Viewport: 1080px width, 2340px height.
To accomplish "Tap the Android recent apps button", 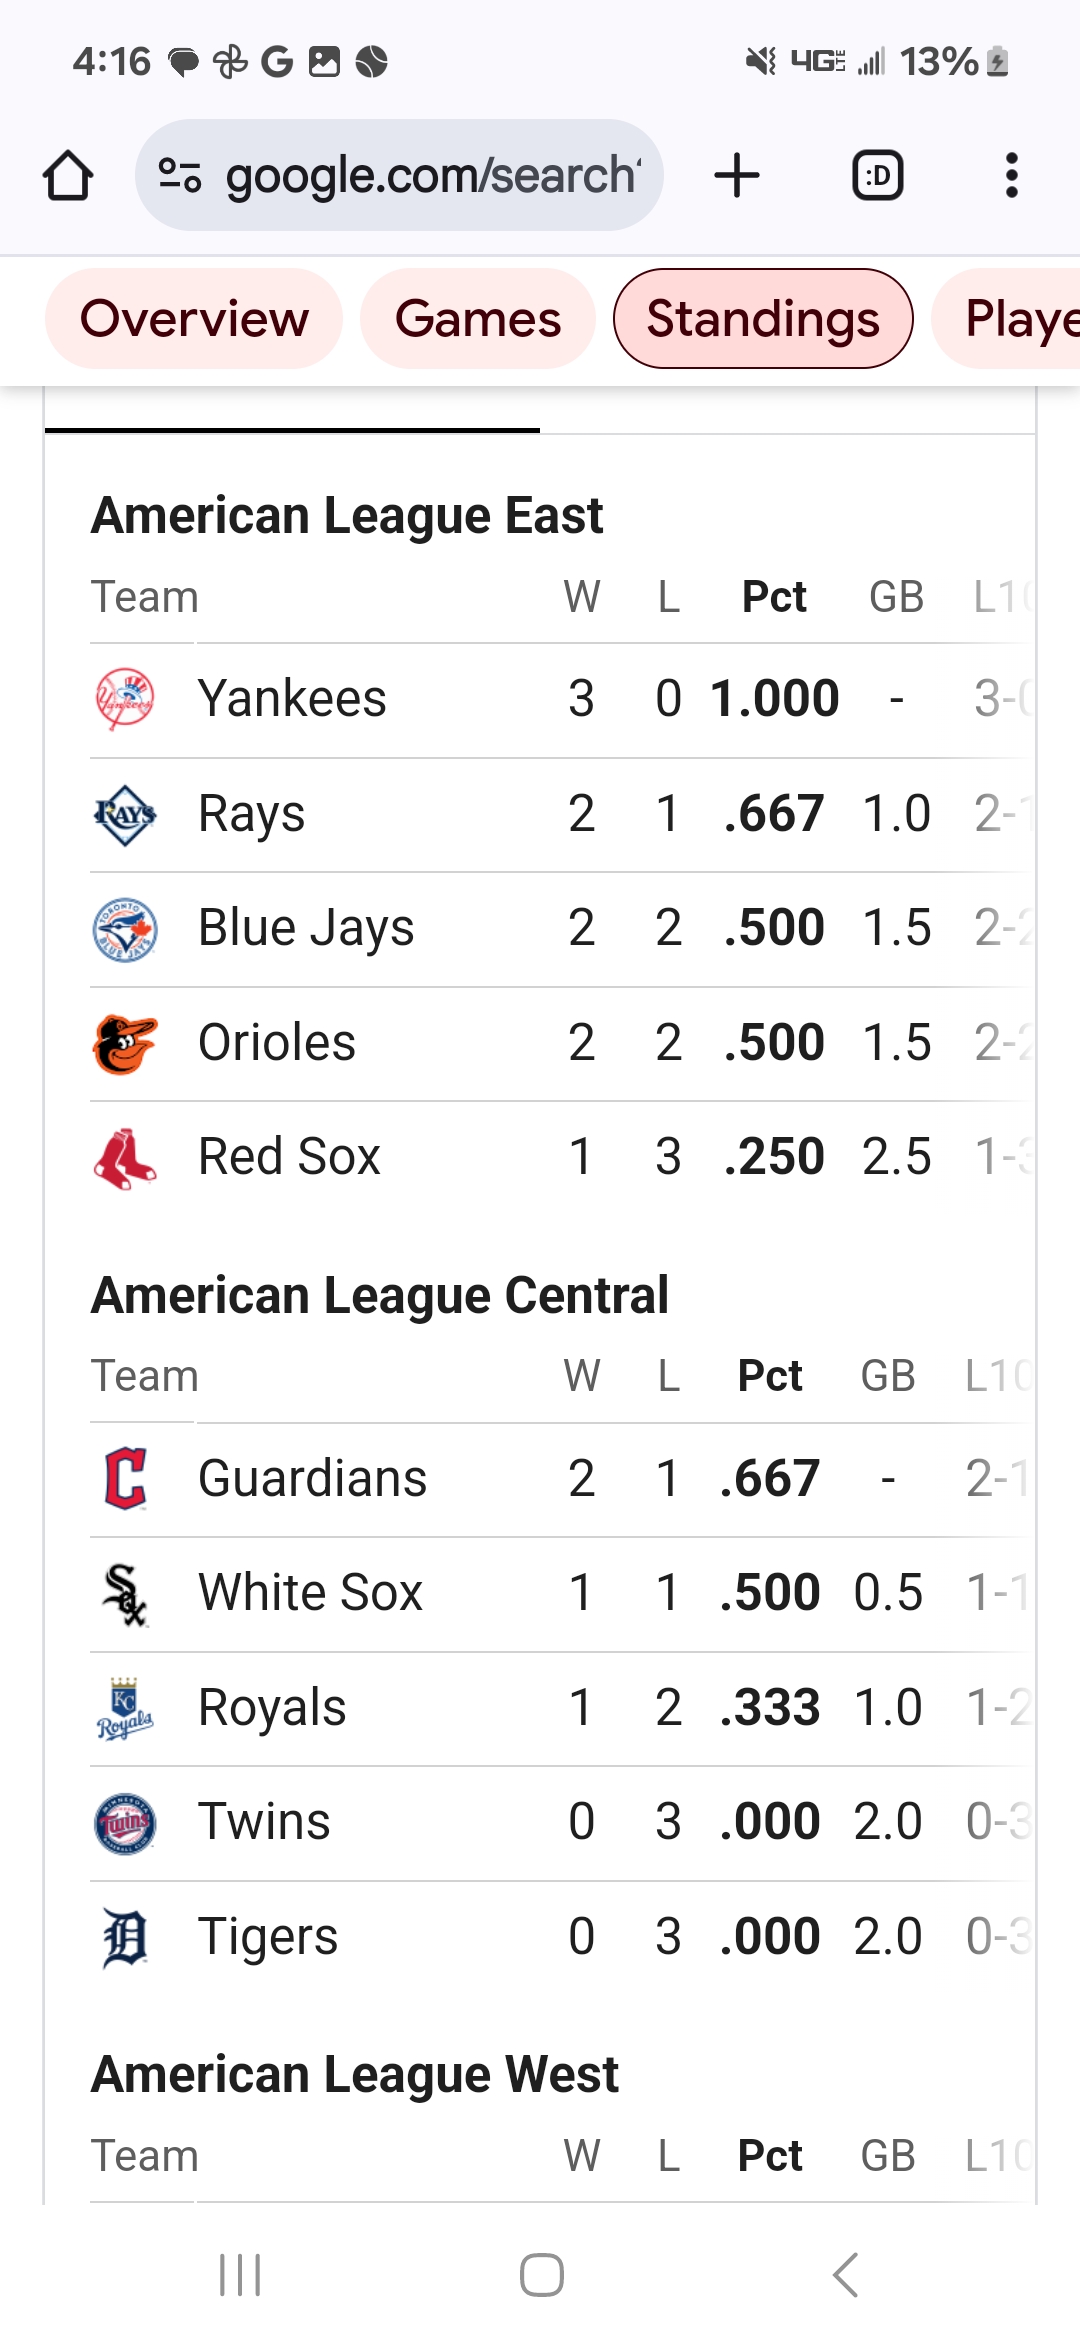I will (x=240, y=2275).
